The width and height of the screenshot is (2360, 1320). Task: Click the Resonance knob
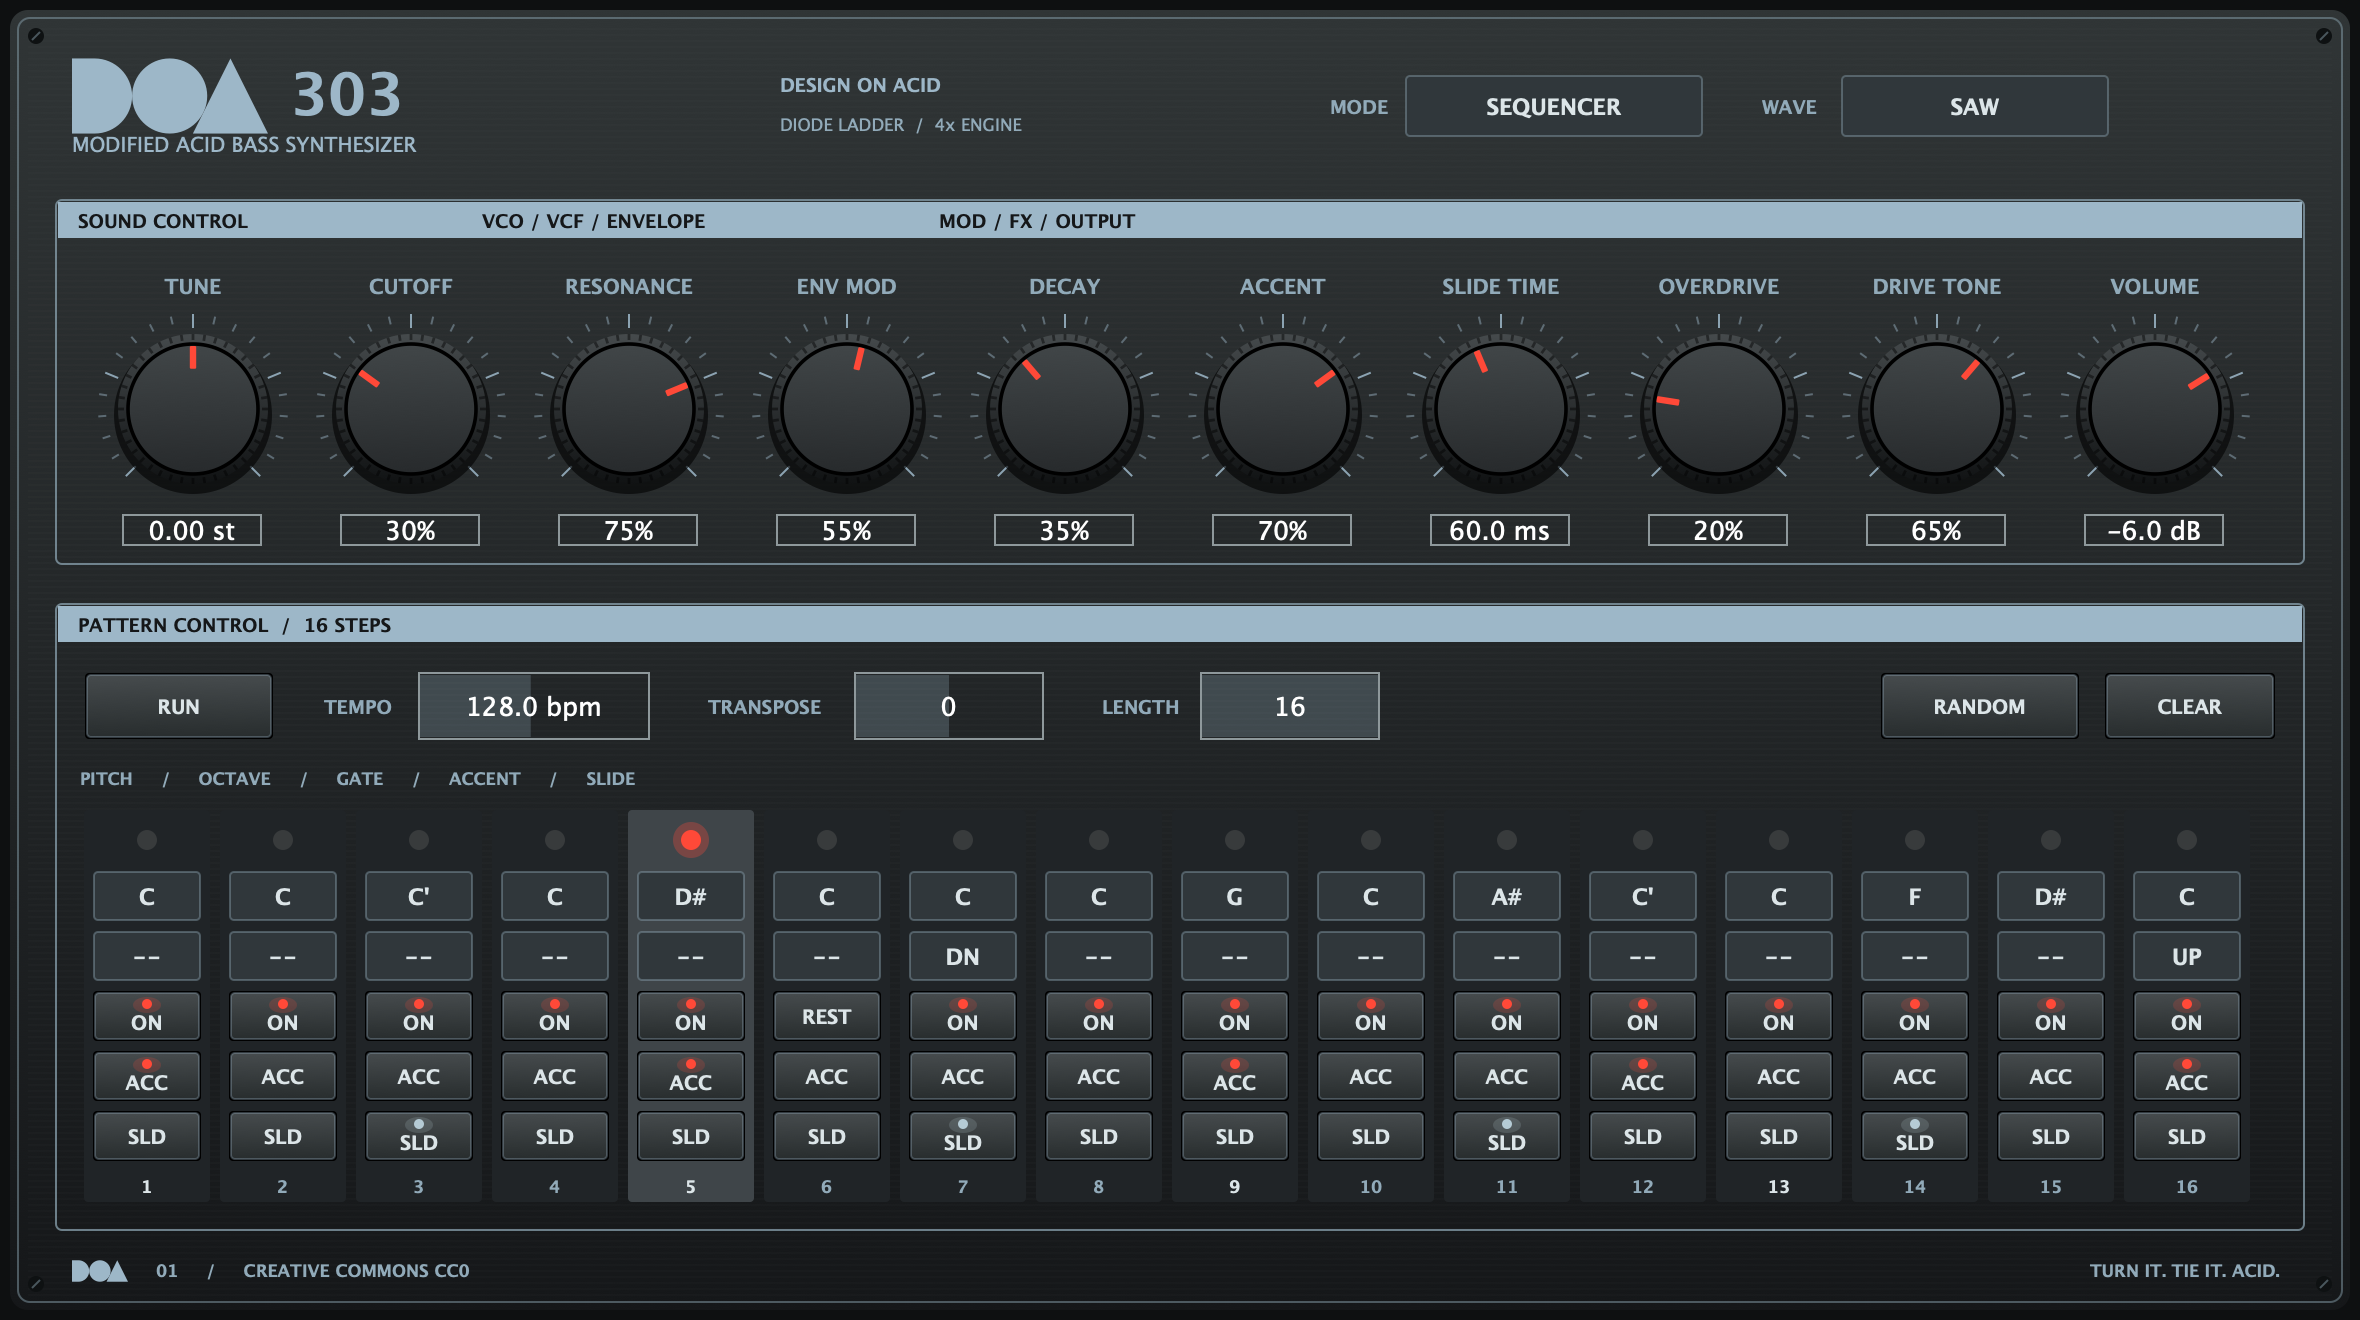coord(629,408)
